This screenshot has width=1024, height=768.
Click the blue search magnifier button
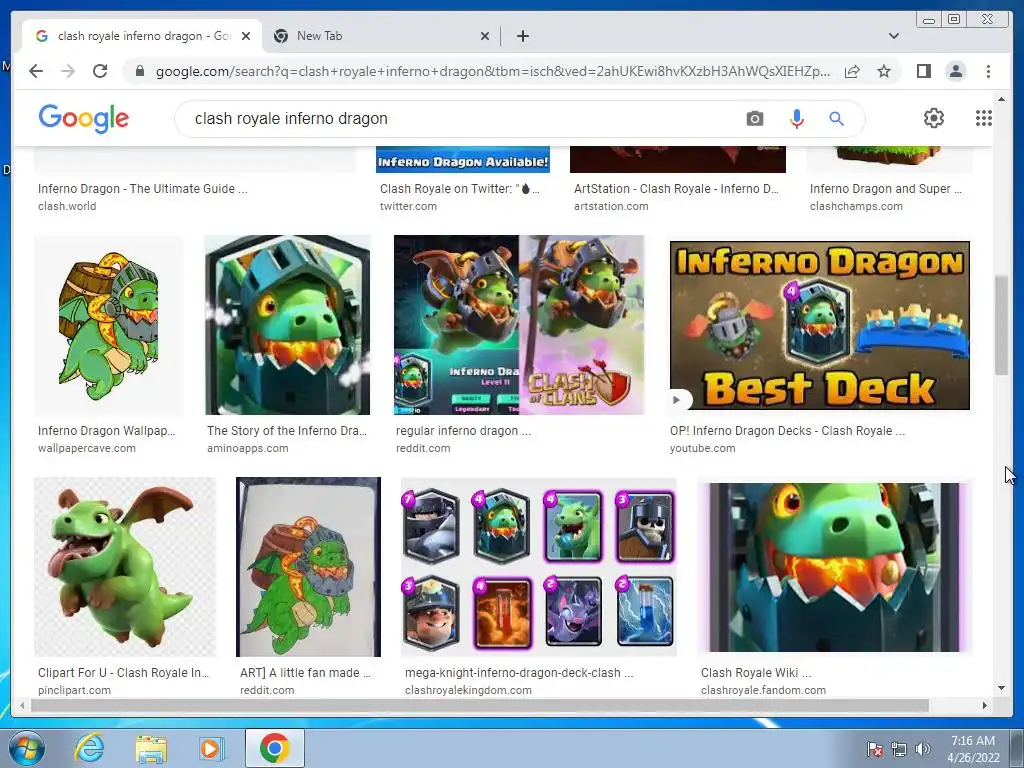(x=837, y=119)
